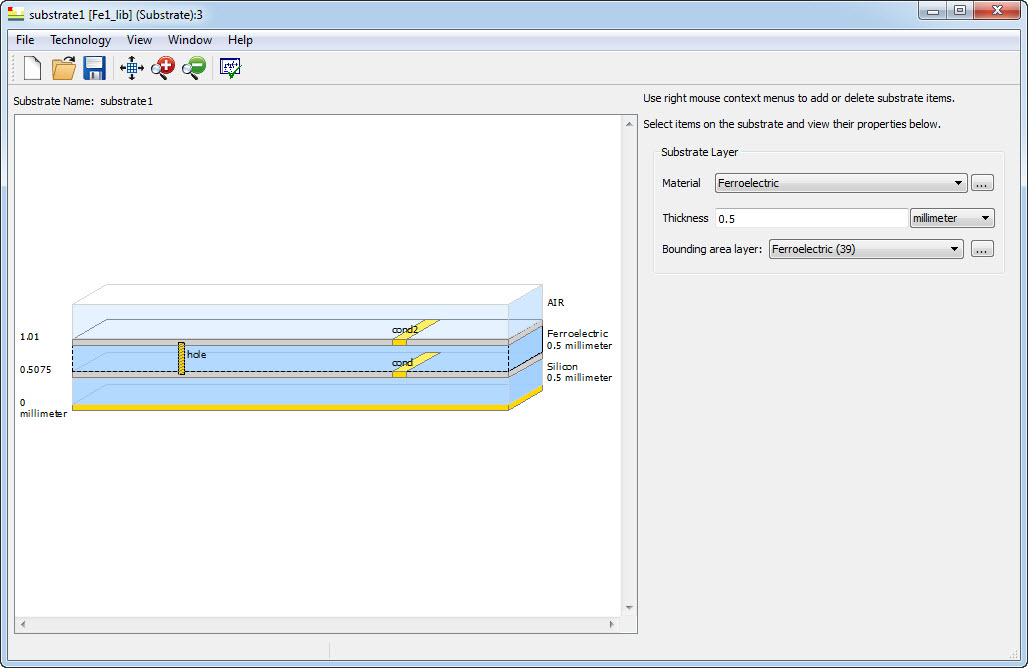The width and height of the screenshot is (1028, 668).
Task: Click the New substrate icon
Action: tap(32, 68)
